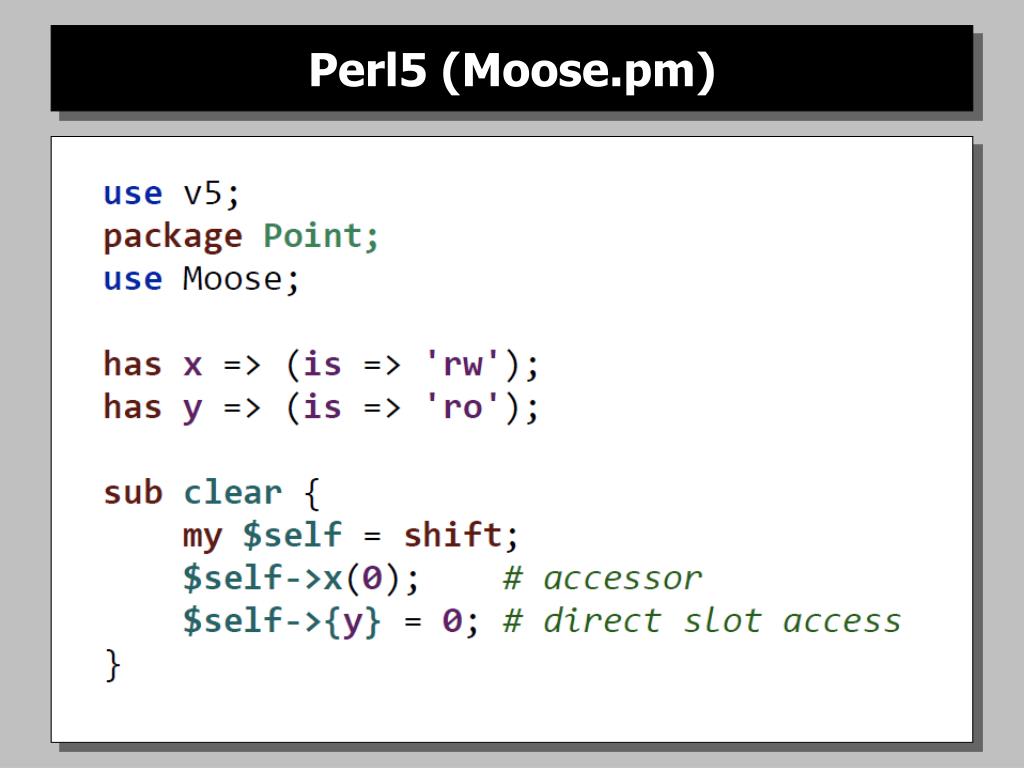
Task: Click the '# direct slot access' comment
Action: (x=702, y=620)
